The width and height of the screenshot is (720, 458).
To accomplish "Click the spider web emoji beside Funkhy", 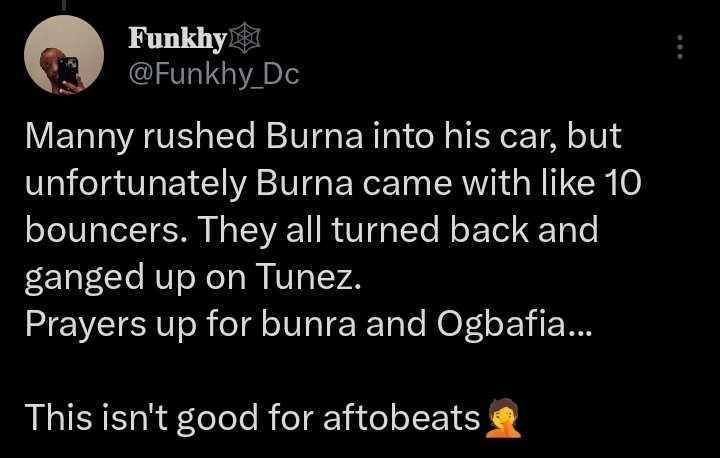I will [244, 40].
